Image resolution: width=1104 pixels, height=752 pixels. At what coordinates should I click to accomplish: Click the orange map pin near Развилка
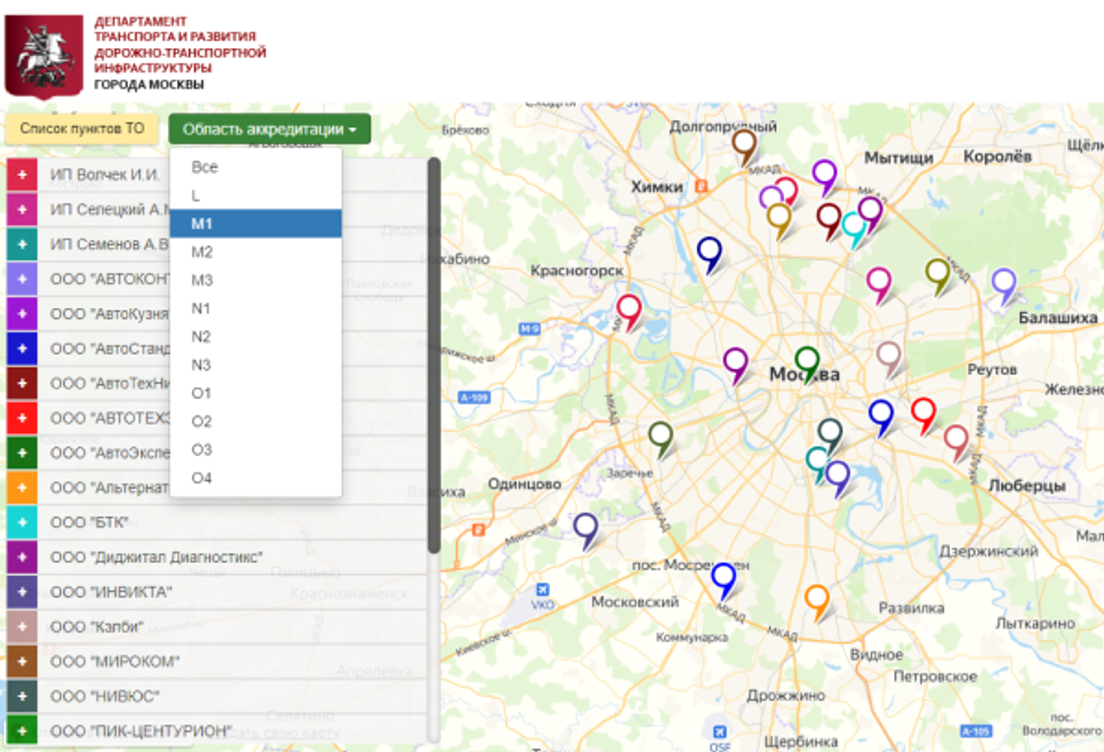pyautogui.click(x=817, y=601)
